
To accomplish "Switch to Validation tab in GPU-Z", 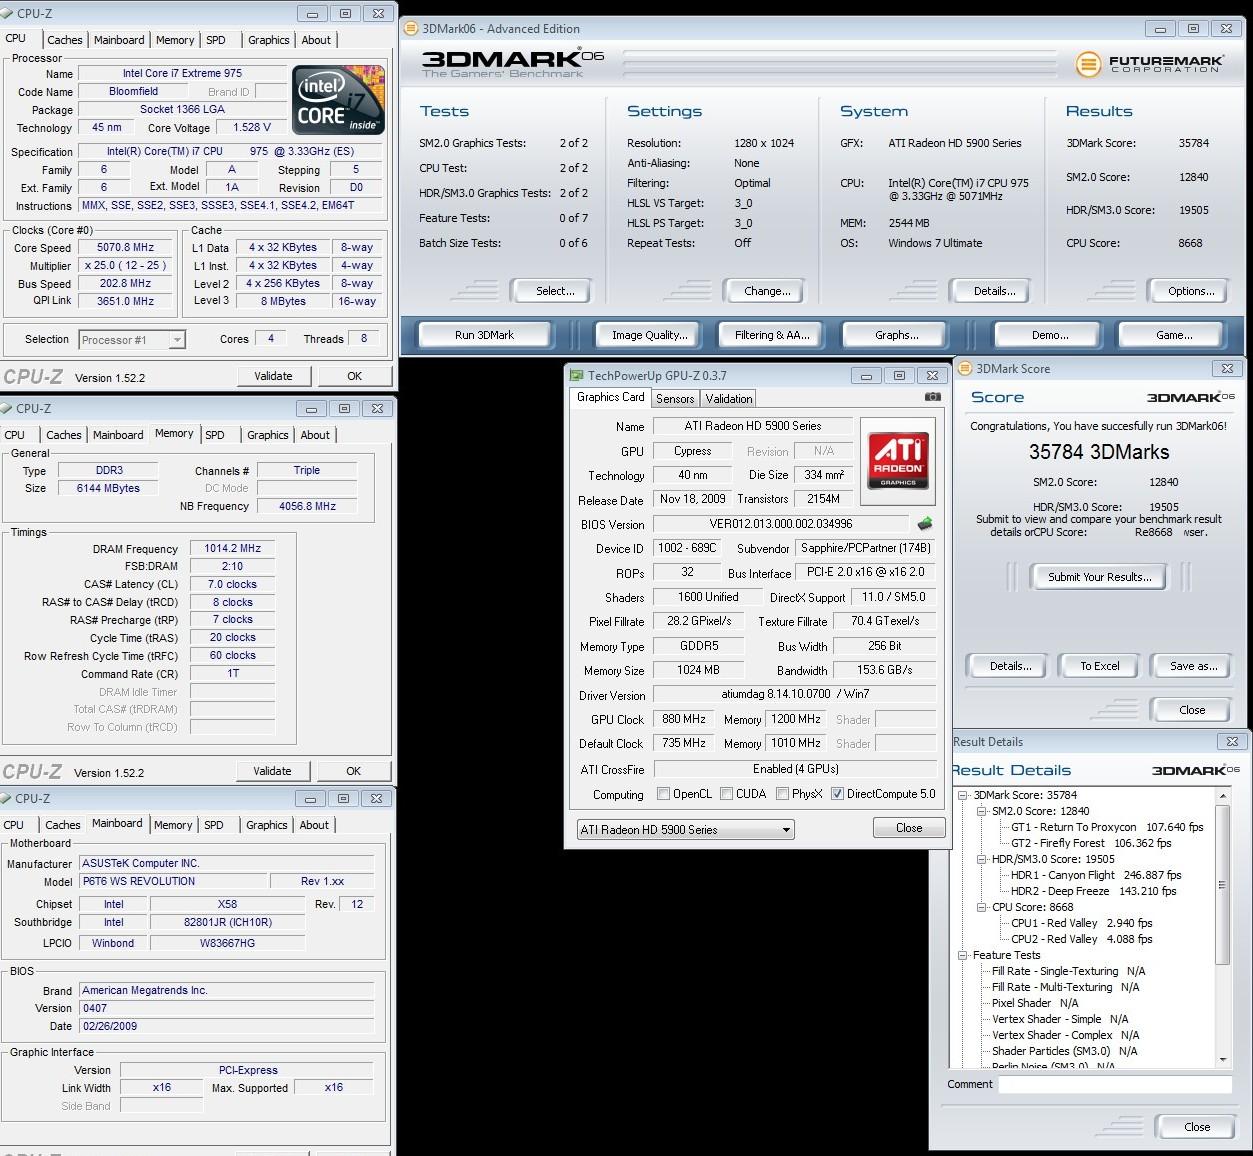I will pyautogui.click(x=729, y=399).
